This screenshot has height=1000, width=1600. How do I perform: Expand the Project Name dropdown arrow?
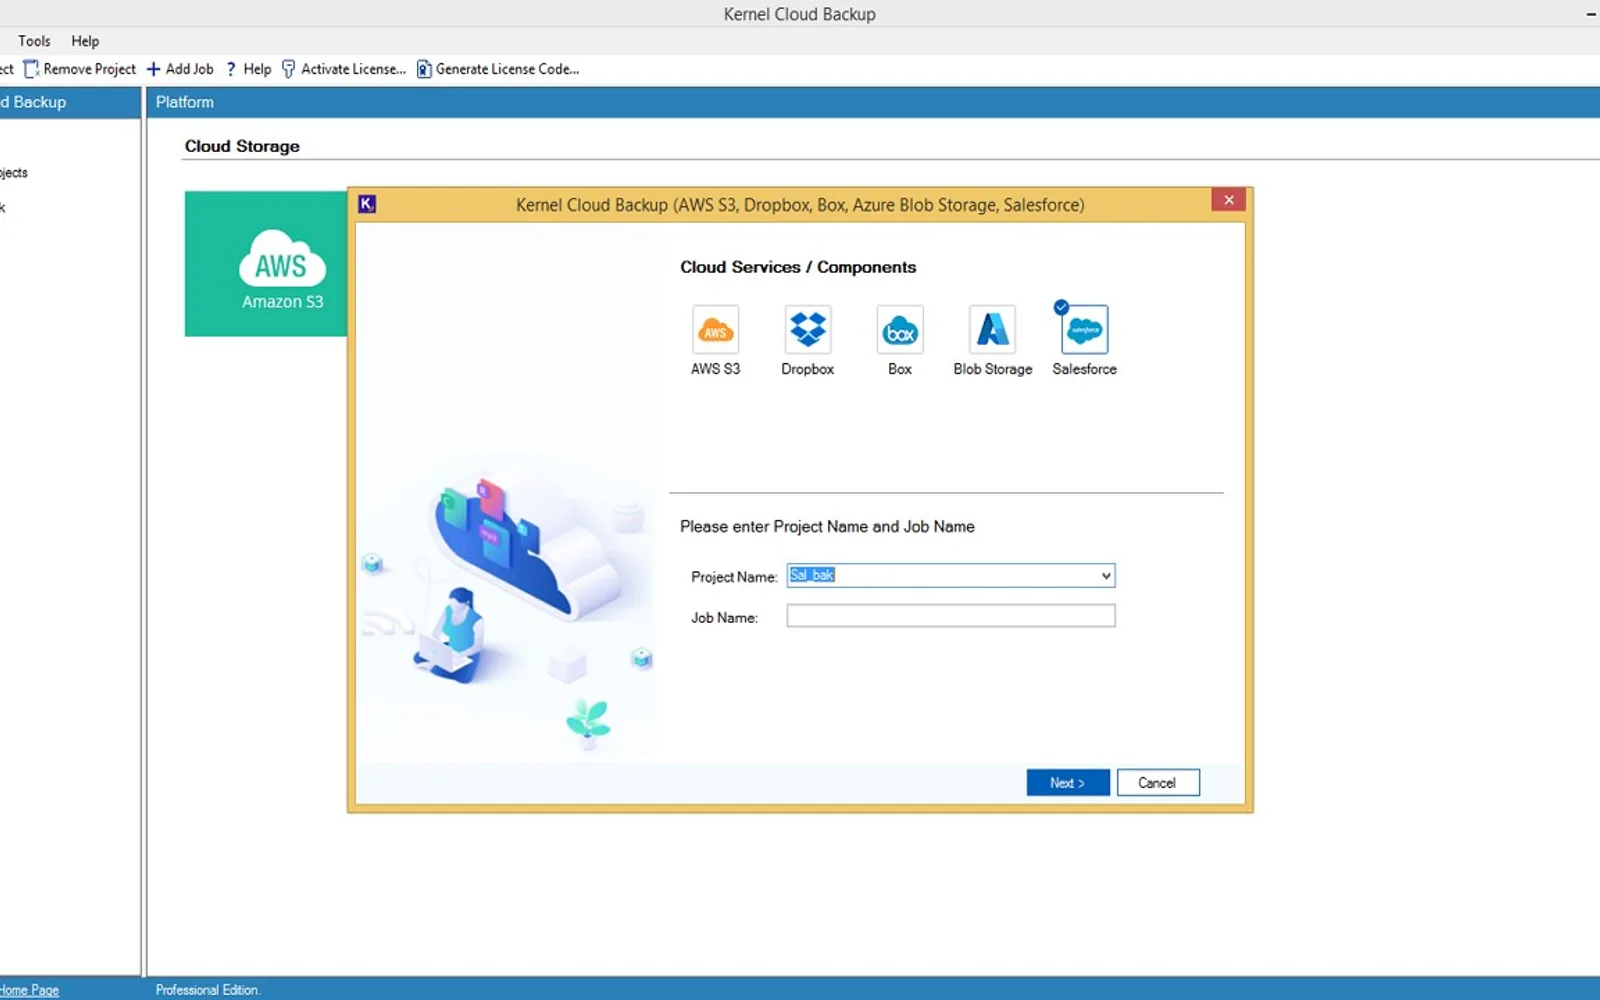pyautogui.click(x=1106, y=576)
